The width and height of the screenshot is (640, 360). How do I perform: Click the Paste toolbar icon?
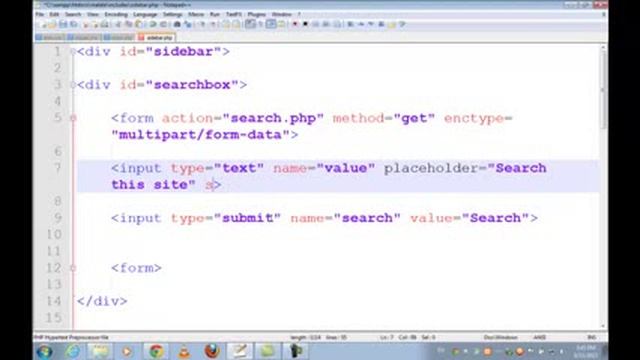click(x=139, y=24)
